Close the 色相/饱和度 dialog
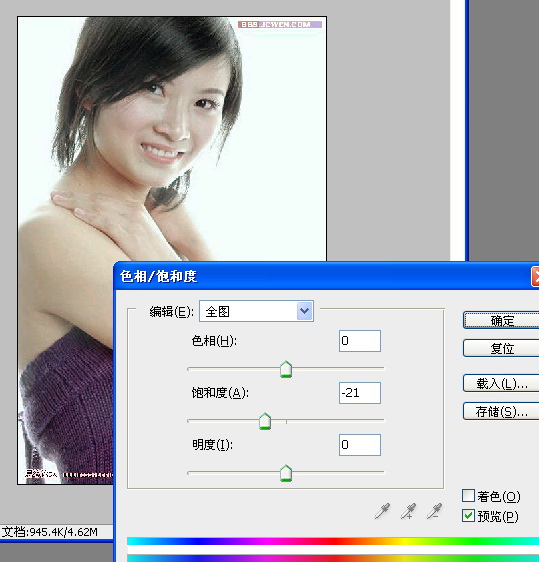Viewport: 539px width, 562px height. click(x=535, y=277)
